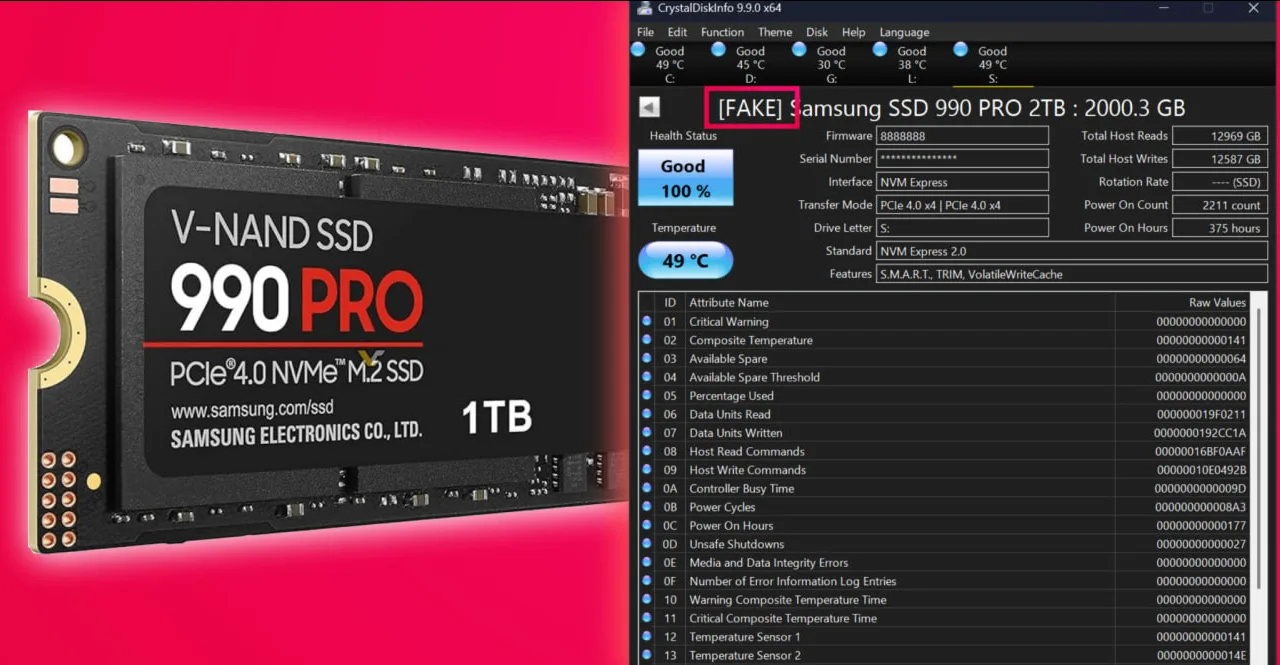Open the Disk menu
Image resolution: width=1280 pixels, height=665 pixels.
pos(817,32)
